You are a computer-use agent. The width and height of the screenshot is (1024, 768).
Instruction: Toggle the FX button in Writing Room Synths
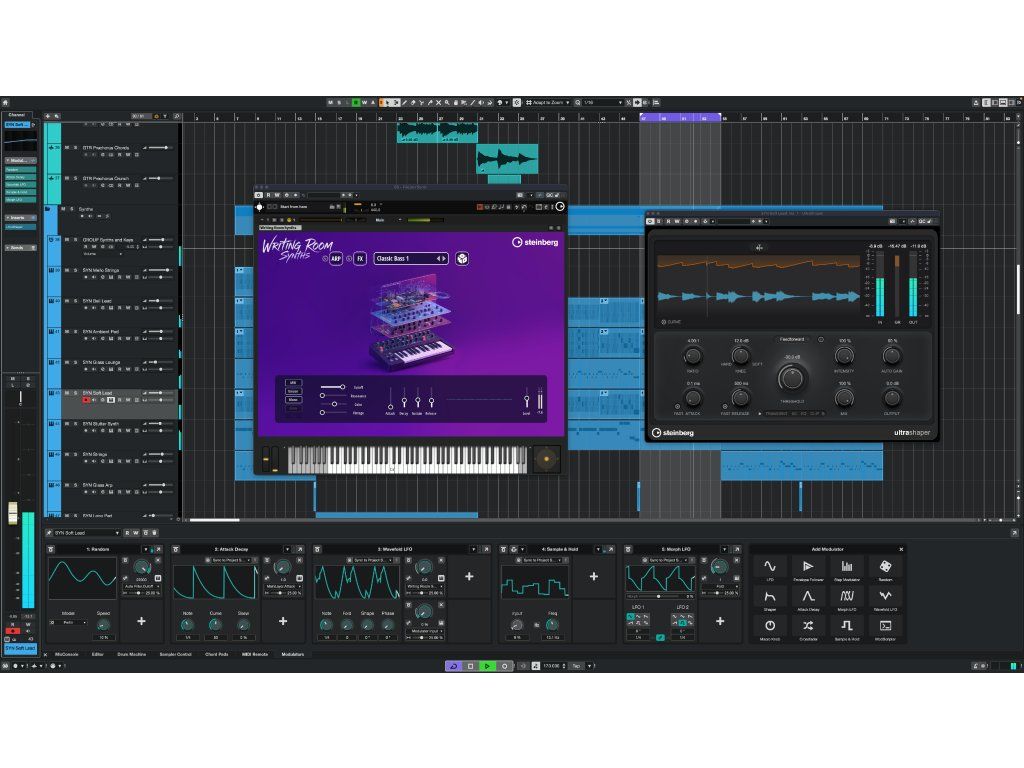(360, 258)
